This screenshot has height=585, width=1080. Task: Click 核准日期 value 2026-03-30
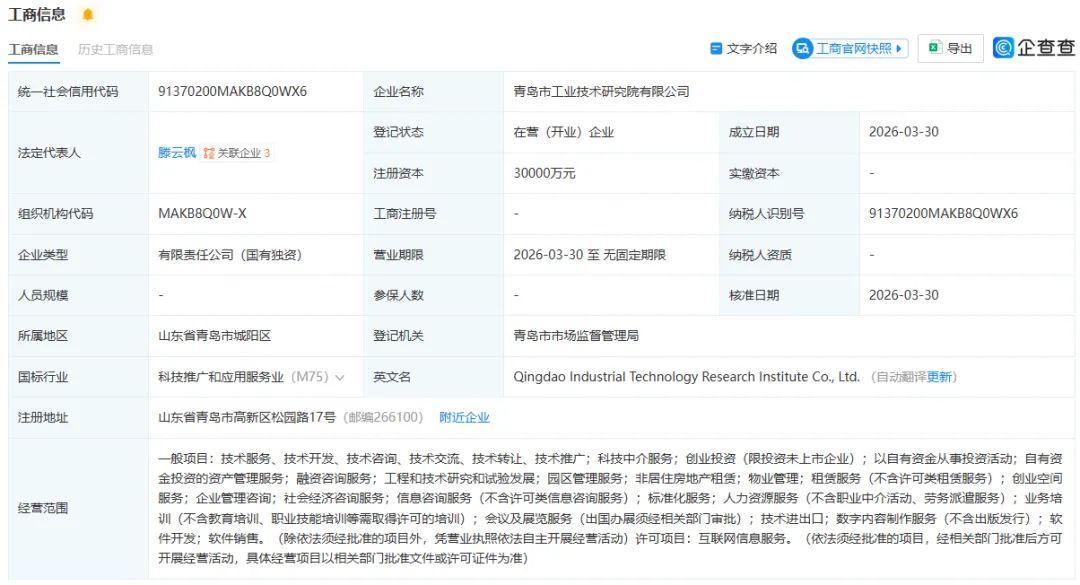tap(903, 295)
